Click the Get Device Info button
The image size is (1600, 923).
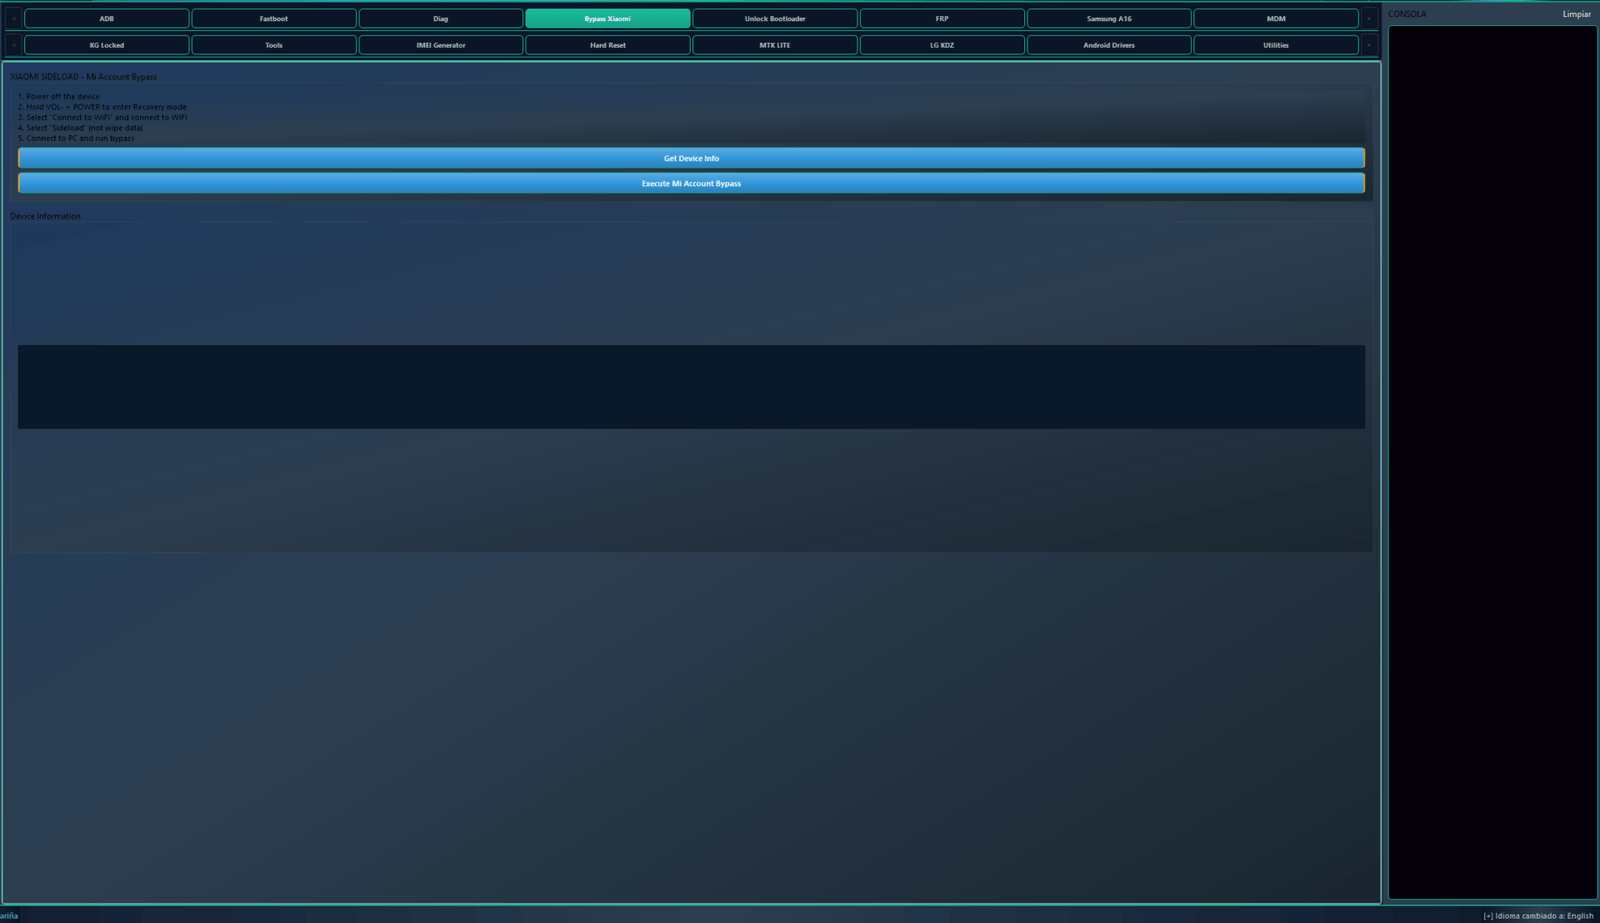[x=691, y=158]
